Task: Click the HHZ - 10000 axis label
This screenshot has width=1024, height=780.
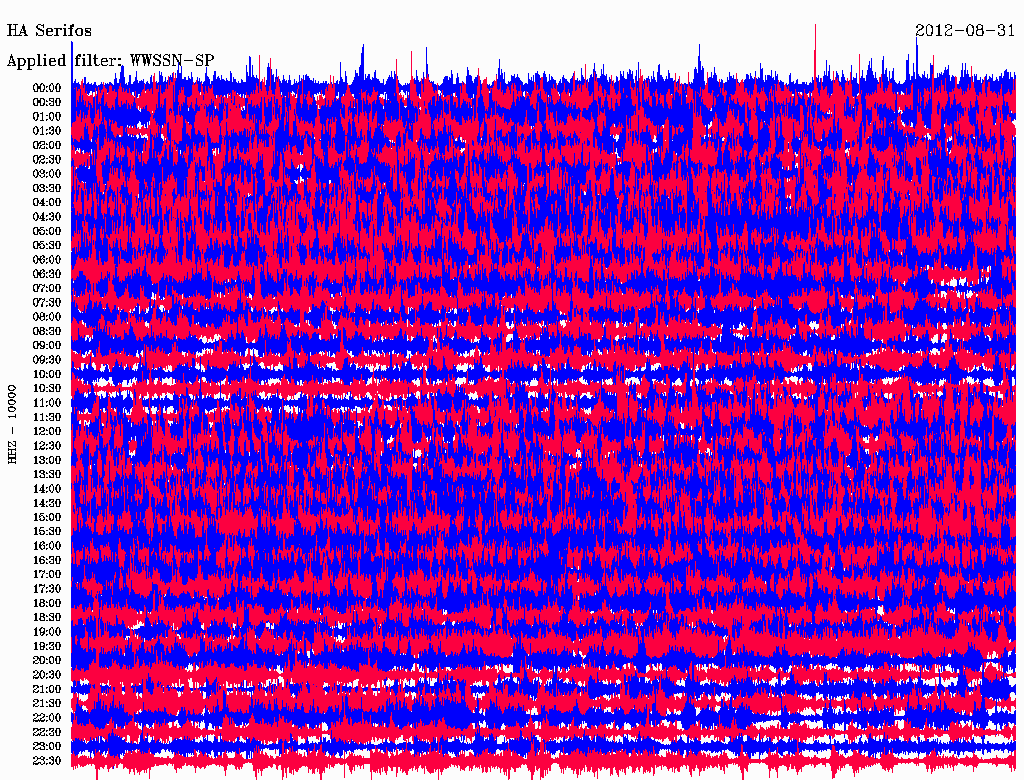Action: pyautogui.click(x=13, y=424)
